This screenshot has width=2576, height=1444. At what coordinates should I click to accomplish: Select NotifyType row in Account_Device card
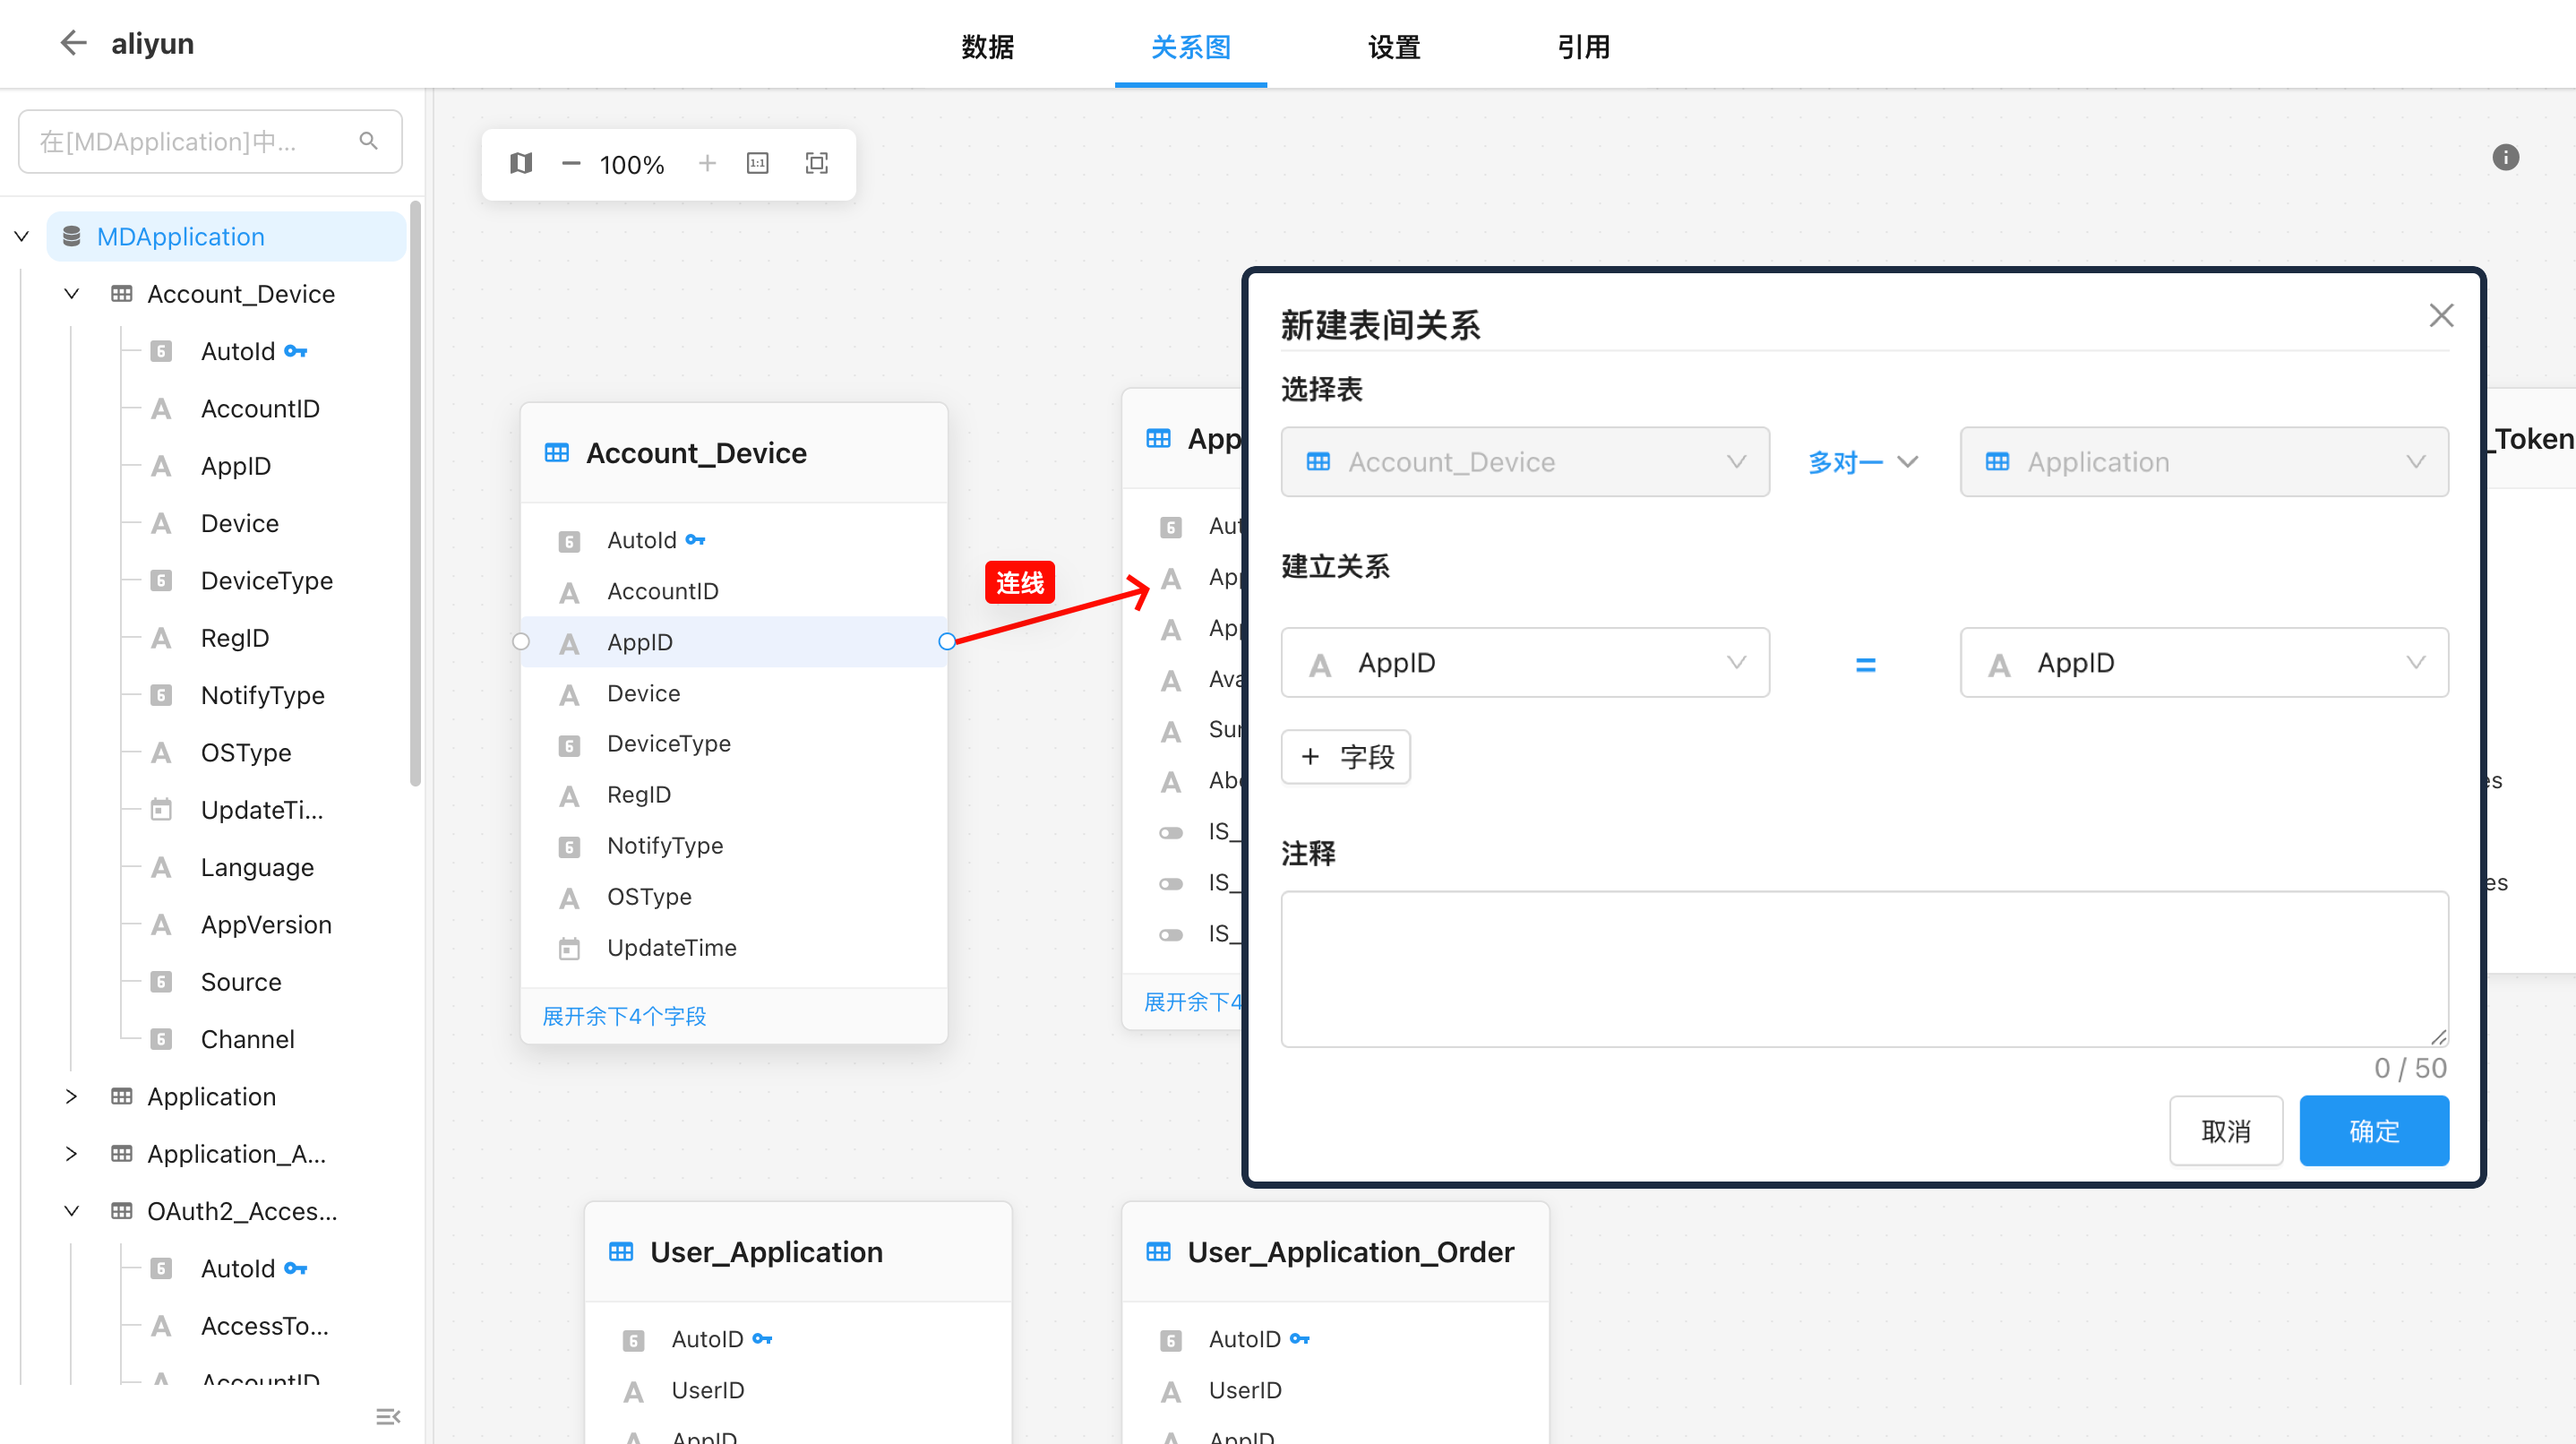pos(733,845)
